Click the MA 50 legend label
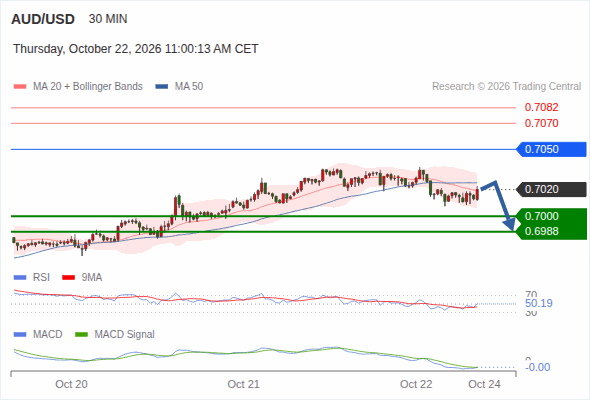 189,87
